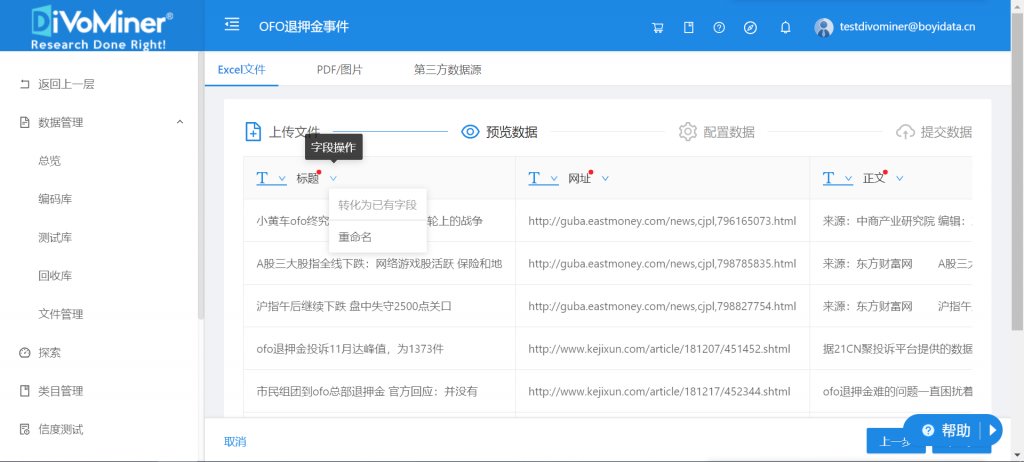Viewport: 1024px width, 462px height.
Task: Open 回收库 in sidebar
Action: coord(55,276)
